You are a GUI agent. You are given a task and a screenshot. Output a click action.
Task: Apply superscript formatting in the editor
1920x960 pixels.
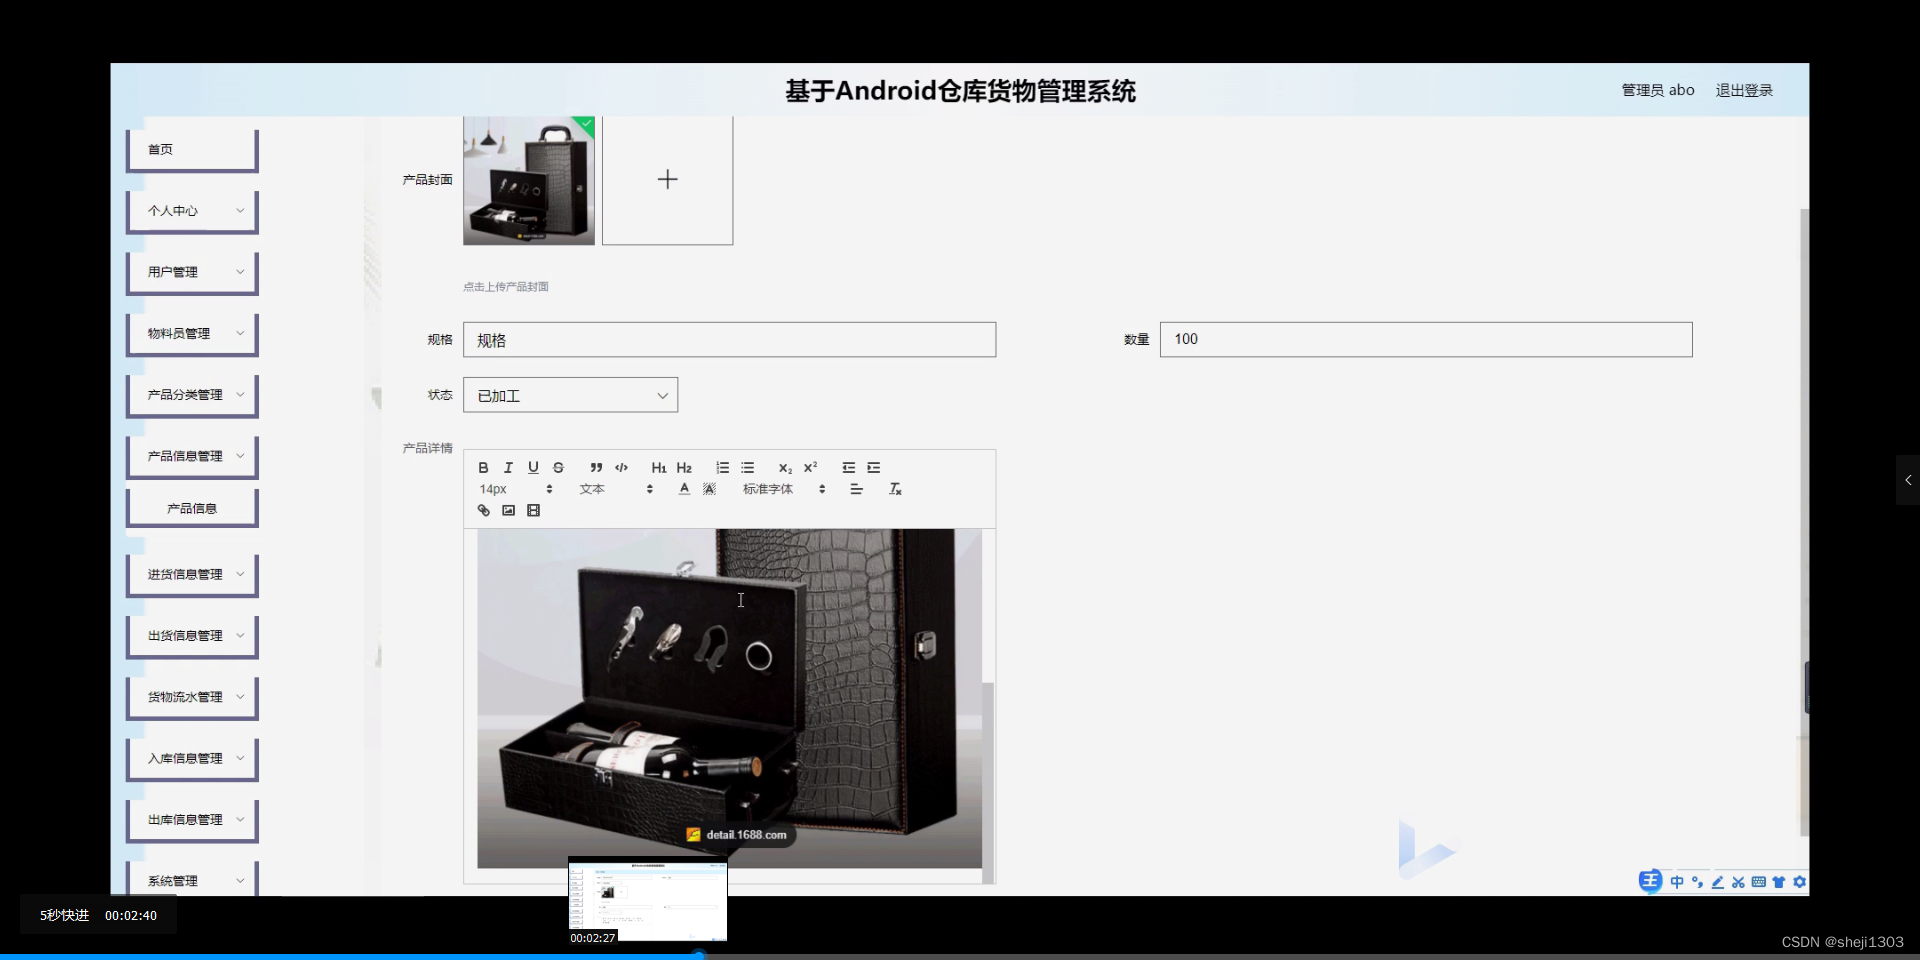pyautogui.click(x=811, y=467)
